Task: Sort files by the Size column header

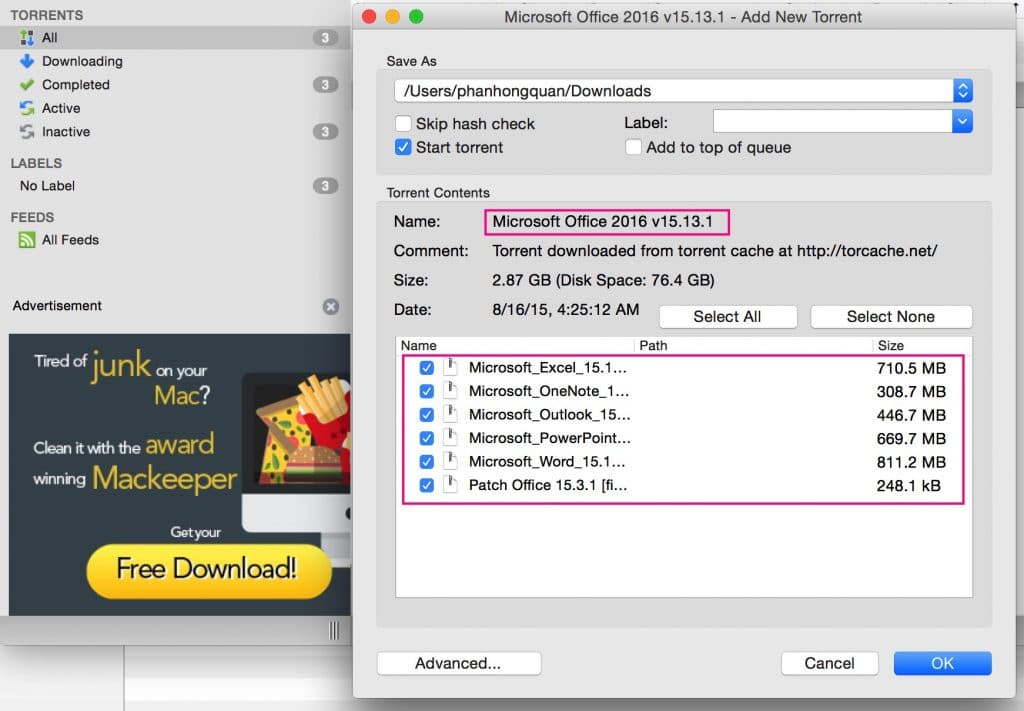Action: pyautogui.click(x=921, y=345)
